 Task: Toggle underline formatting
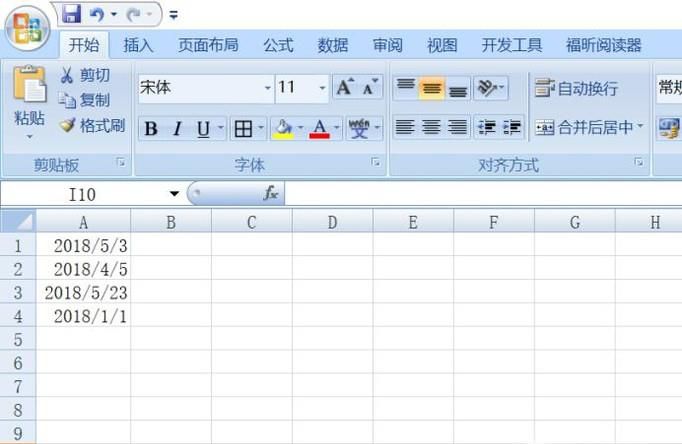203,128
